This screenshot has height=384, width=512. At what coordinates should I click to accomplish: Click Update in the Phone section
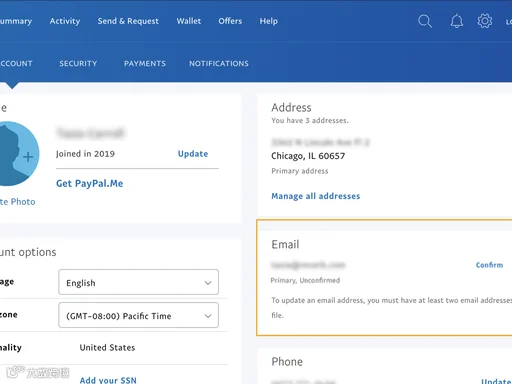(496, 381)
